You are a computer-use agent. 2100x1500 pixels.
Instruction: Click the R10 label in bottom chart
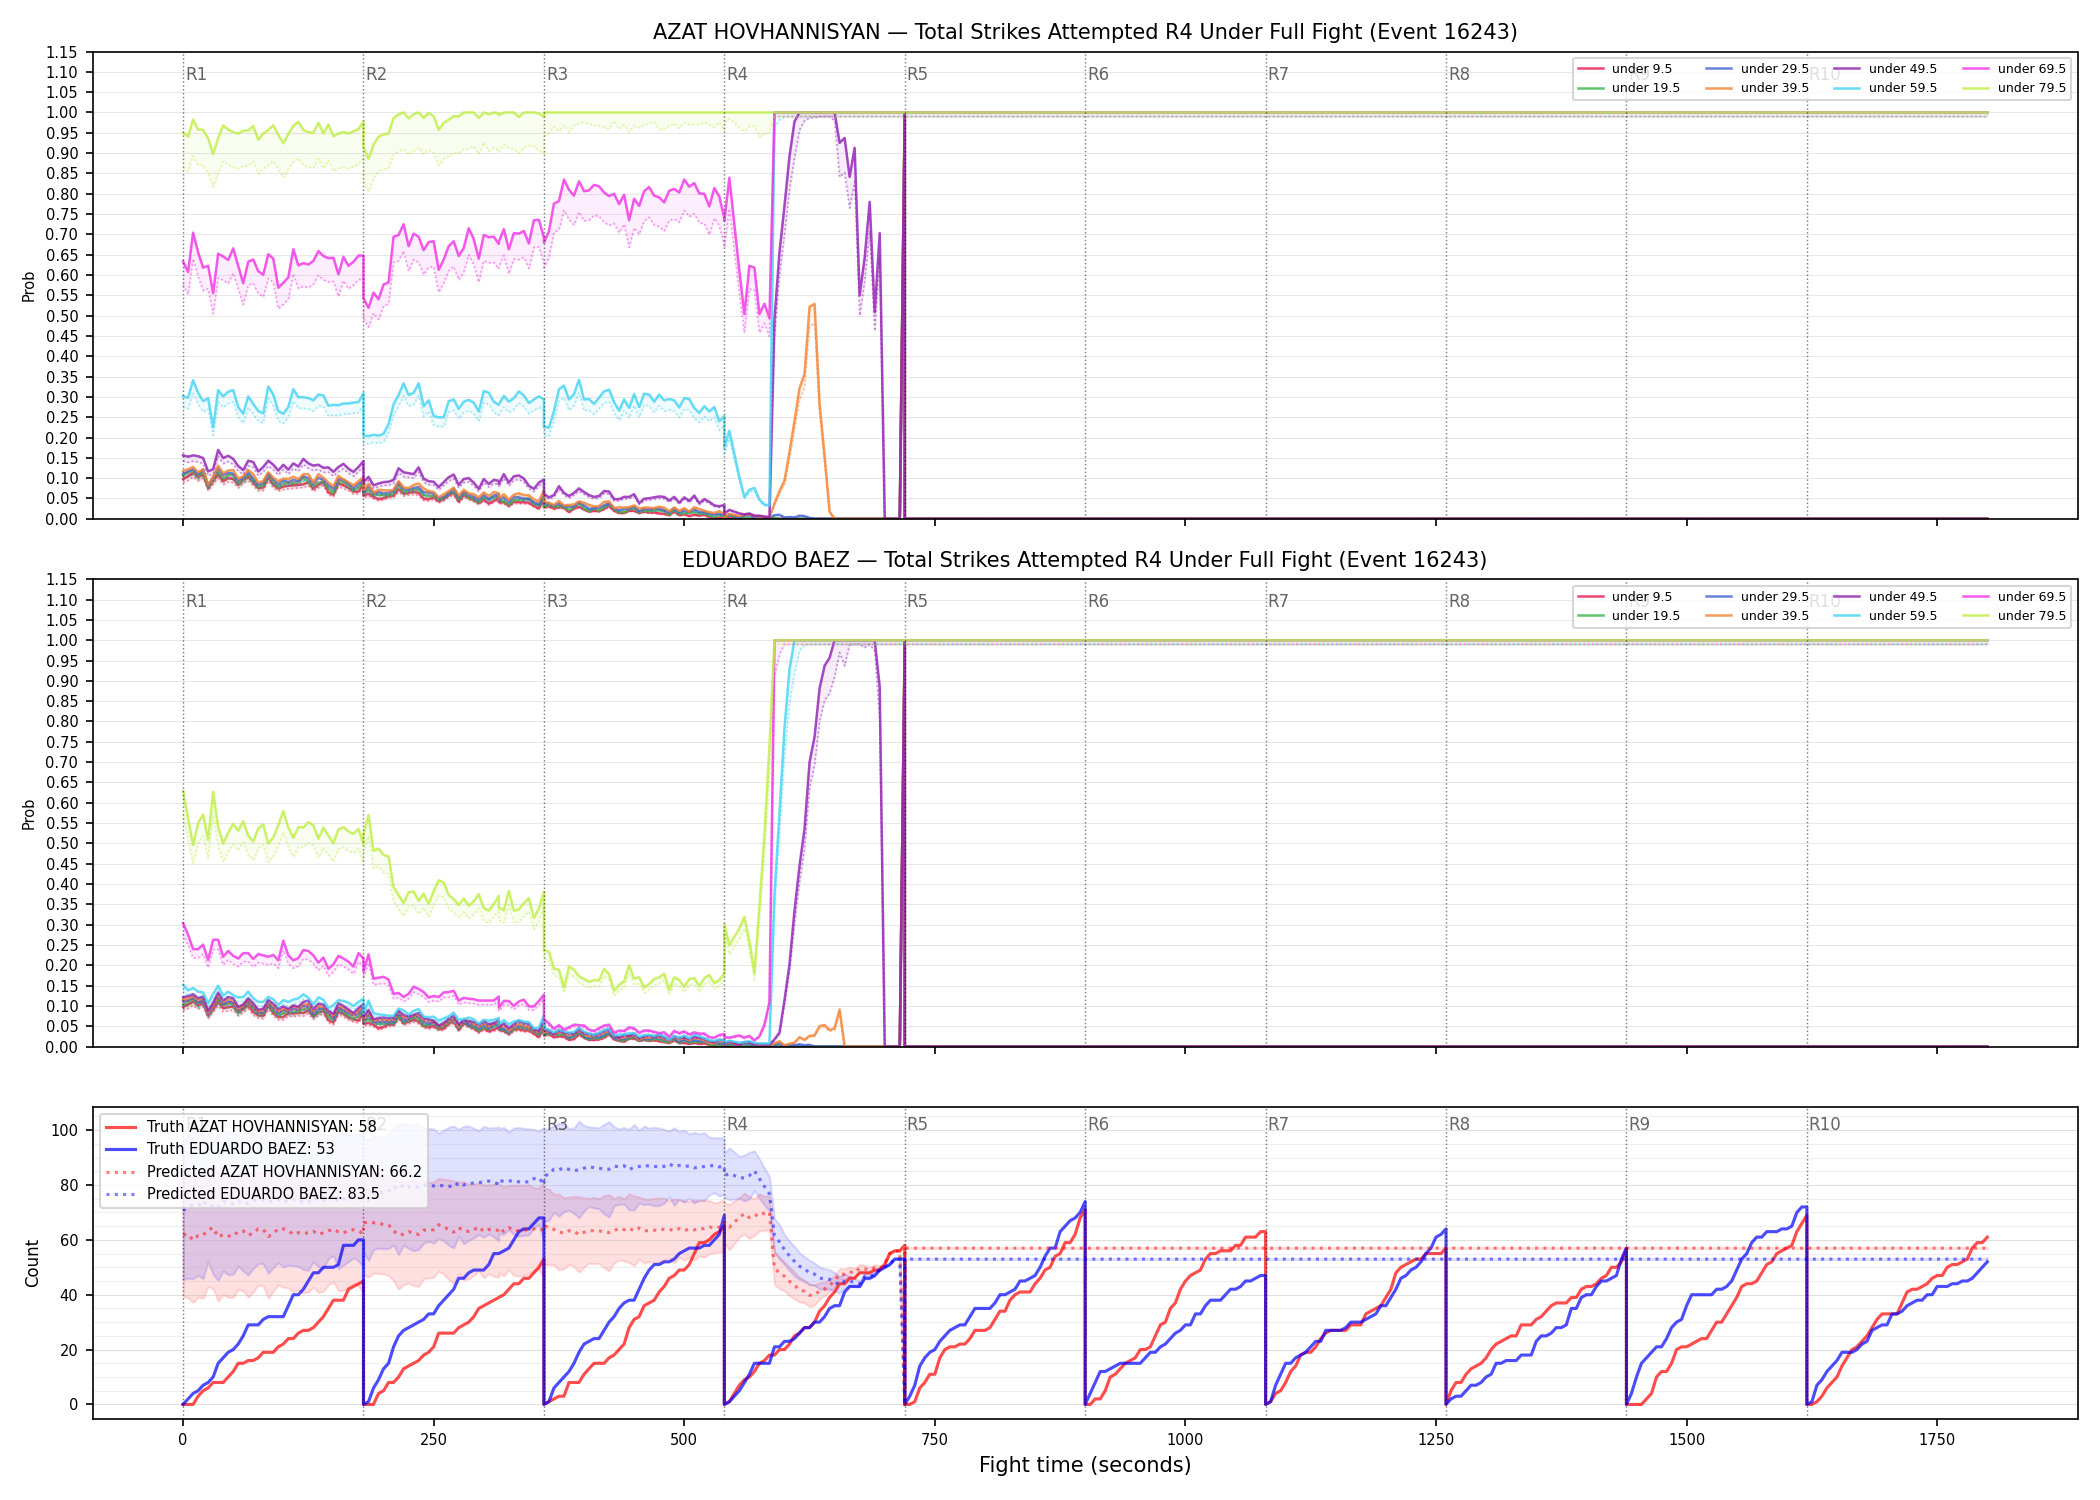coord(1824,1124)
